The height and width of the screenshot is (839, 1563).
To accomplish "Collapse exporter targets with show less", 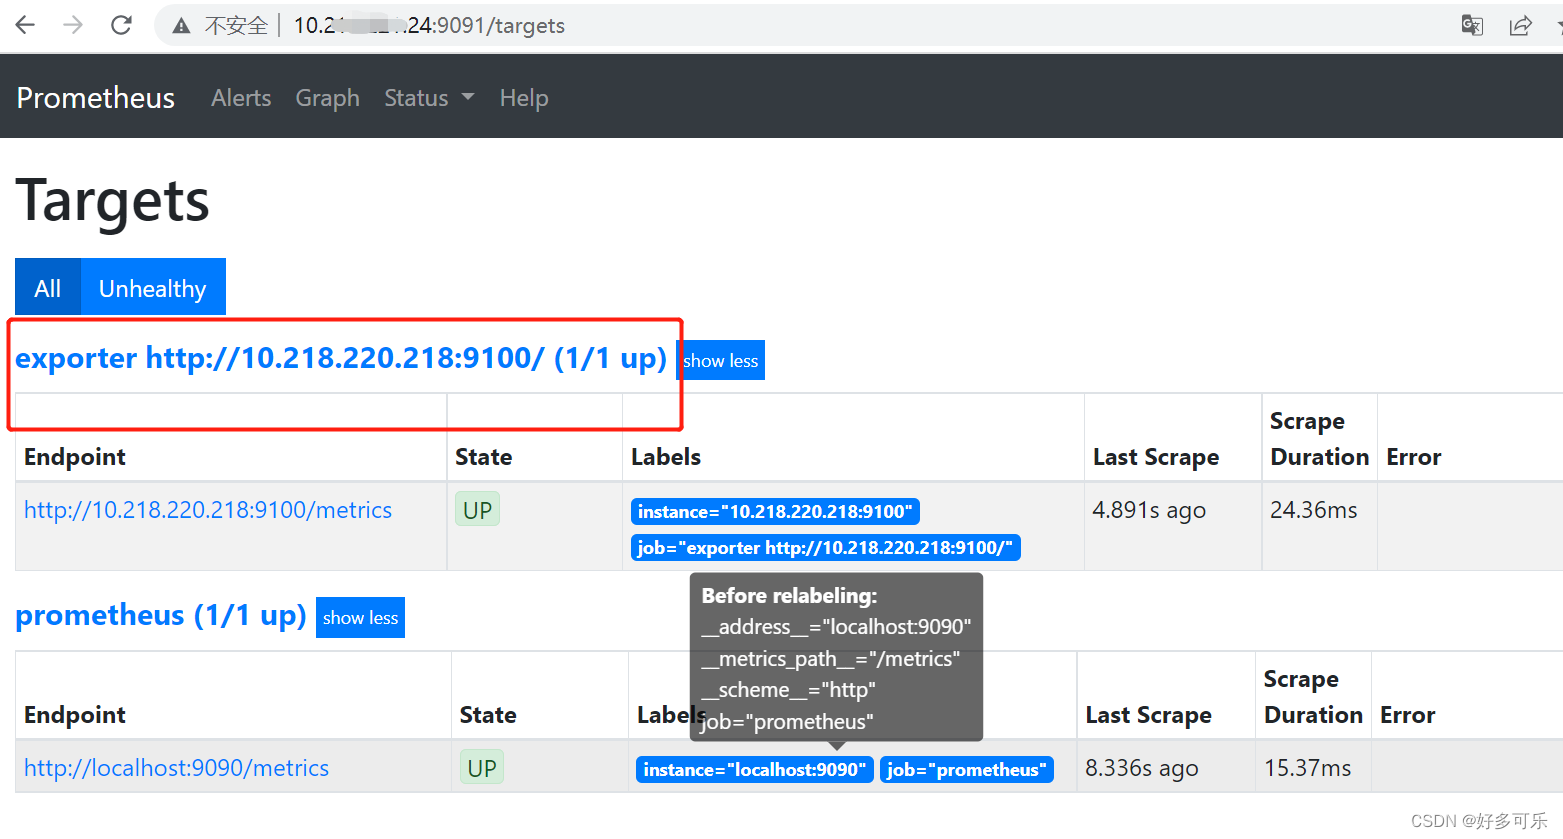I will point(721,361).
